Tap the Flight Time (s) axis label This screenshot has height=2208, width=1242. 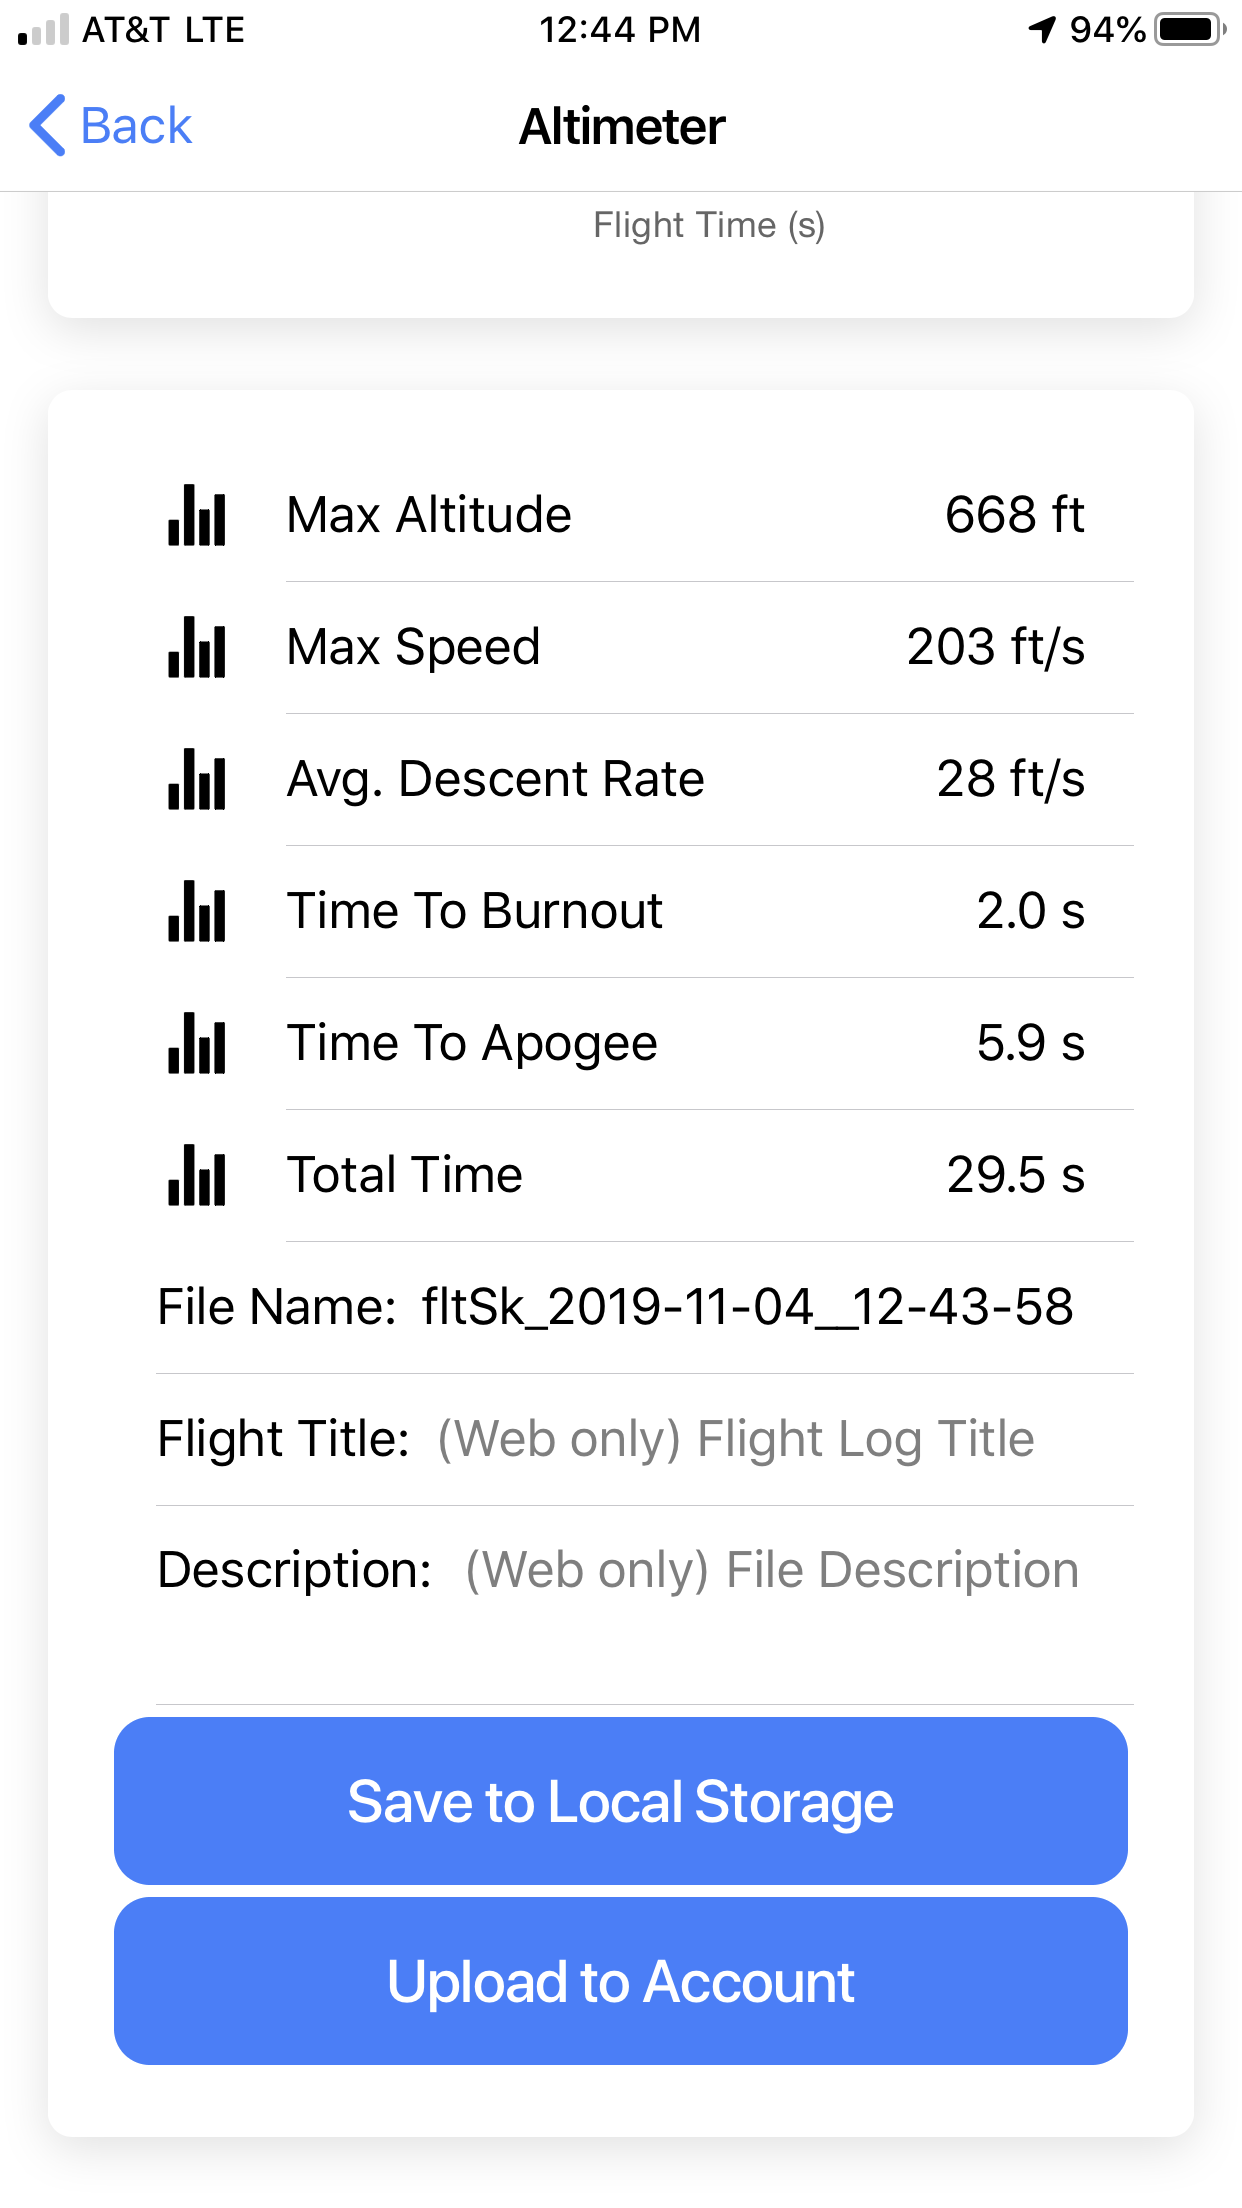[x=708, y=225]
